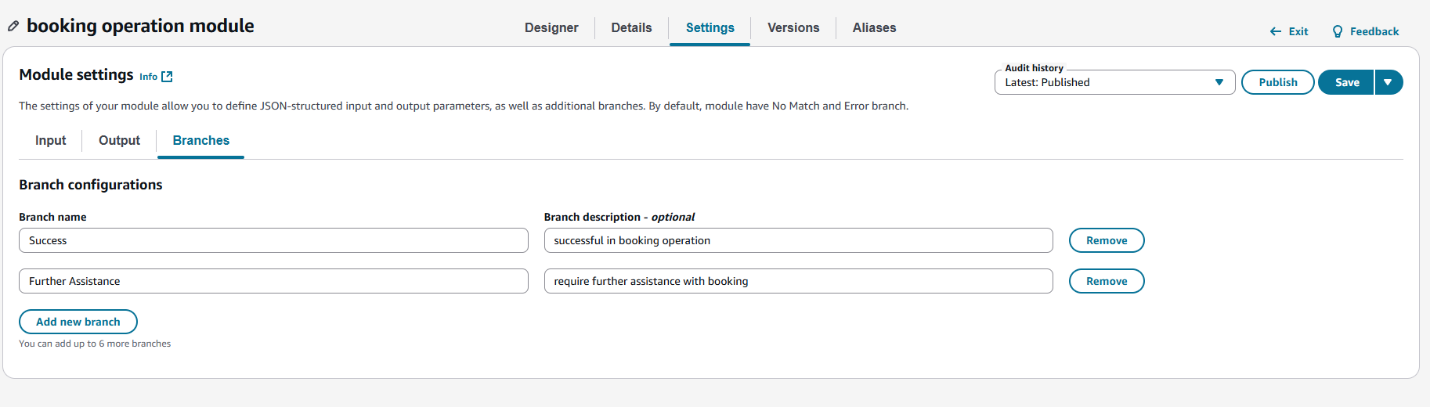1430x412 pixels.
Task: Remove the Success branch
Action: [1106, 241]
